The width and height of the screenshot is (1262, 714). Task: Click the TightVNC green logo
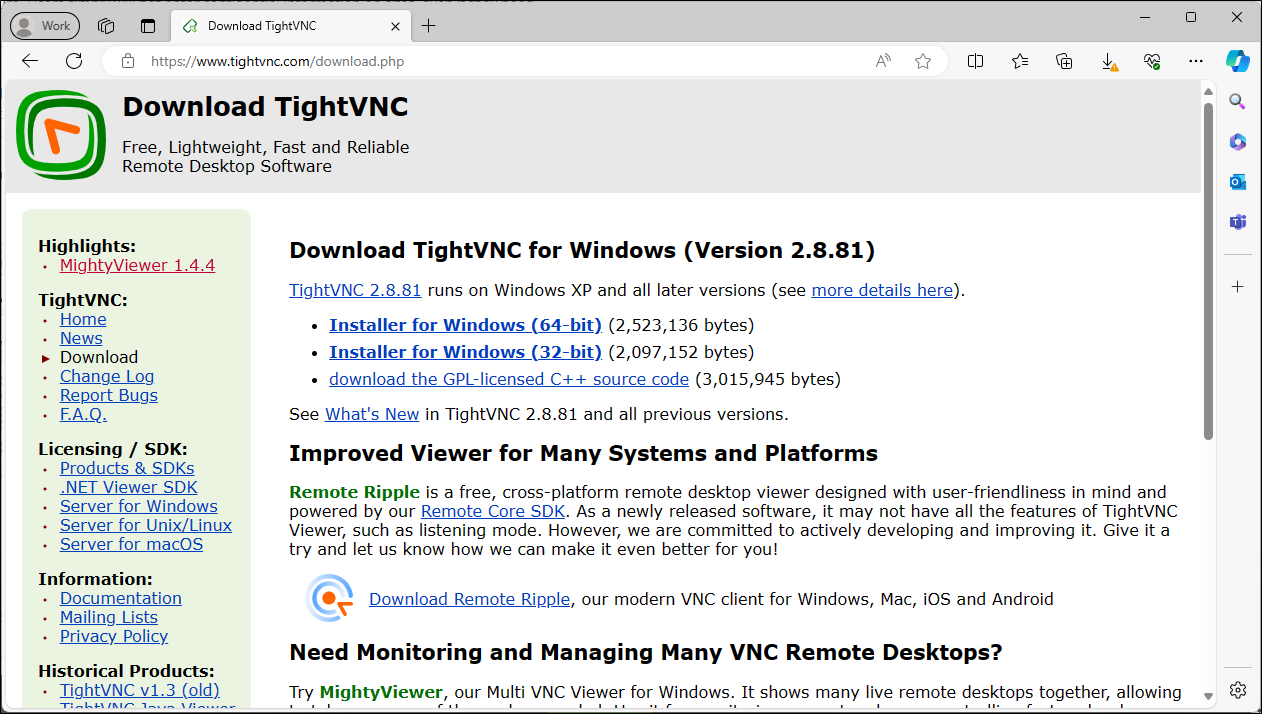point(61,135)
